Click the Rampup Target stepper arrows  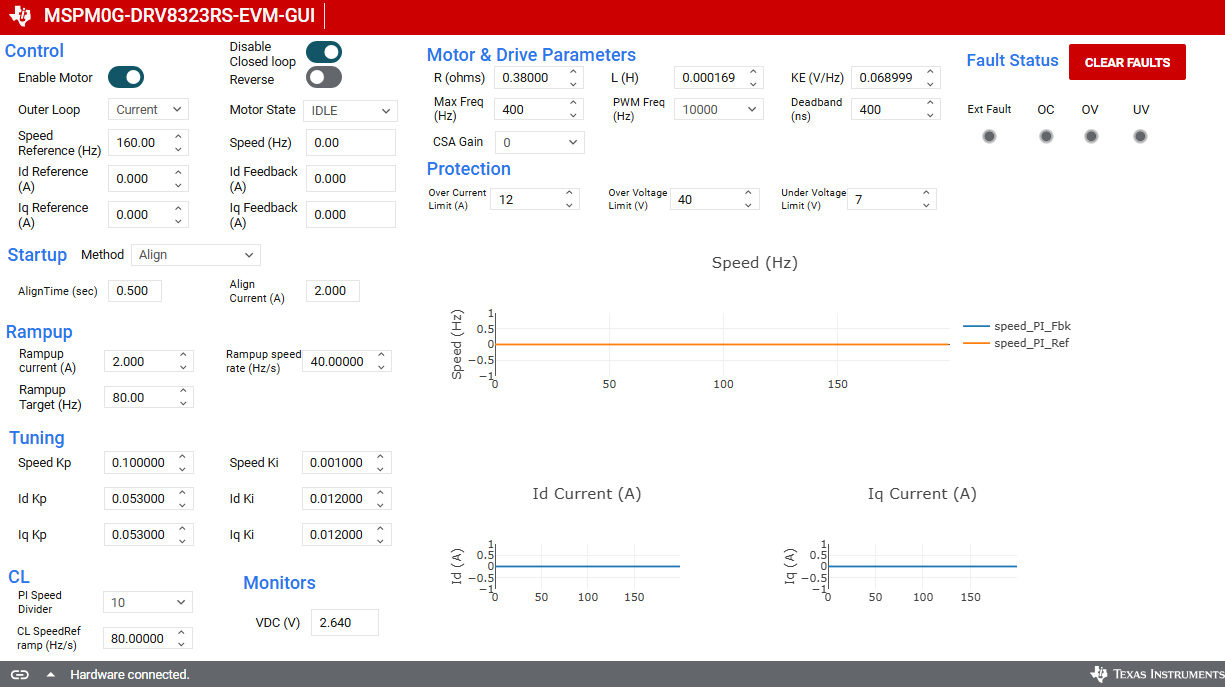tap(183, 397)
